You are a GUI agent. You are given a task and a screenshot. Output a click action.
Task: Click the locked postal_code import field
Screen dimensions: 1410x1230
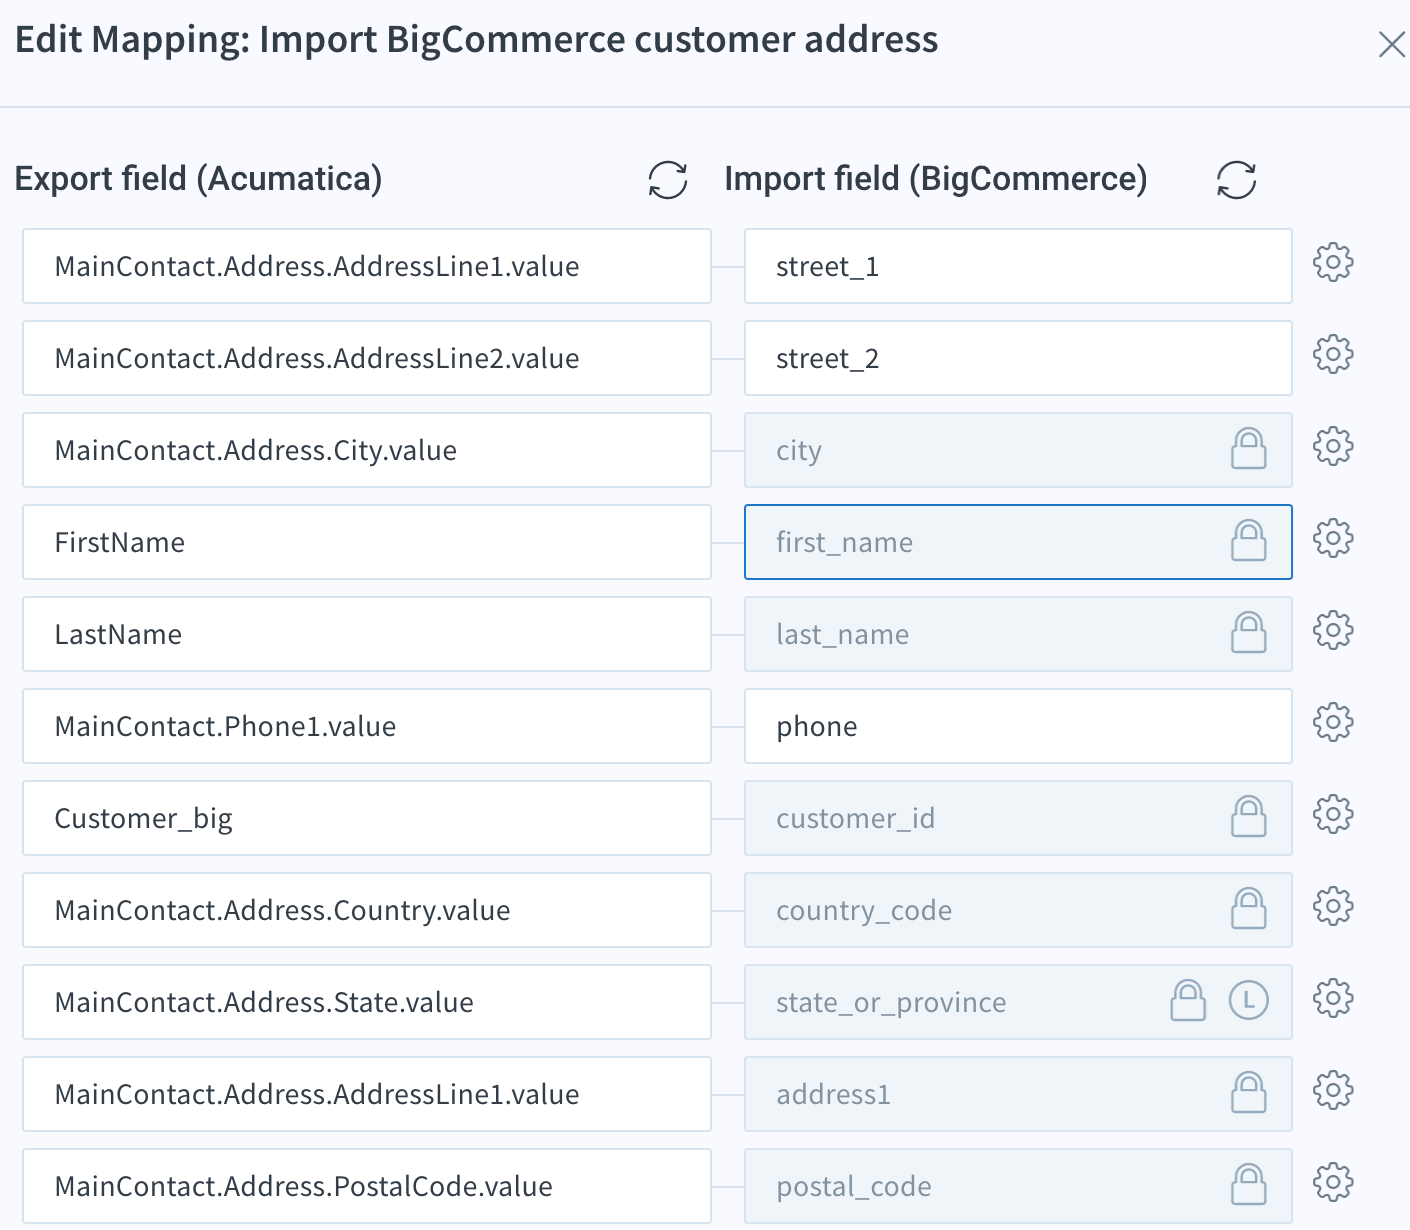click(x=1018, y=1186)
